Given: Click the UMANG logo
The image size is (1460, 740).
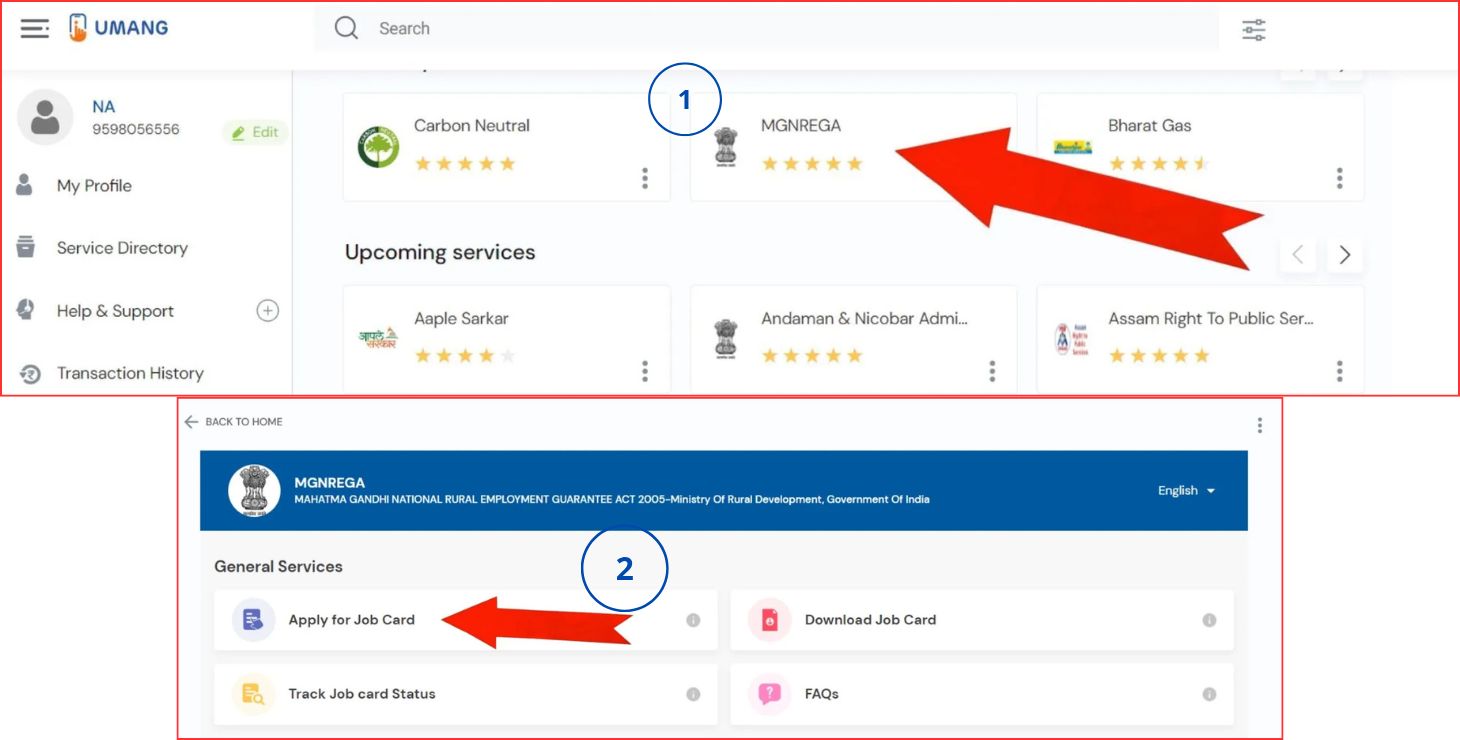Looking at the screenshot, I should (x=118, y=28).
